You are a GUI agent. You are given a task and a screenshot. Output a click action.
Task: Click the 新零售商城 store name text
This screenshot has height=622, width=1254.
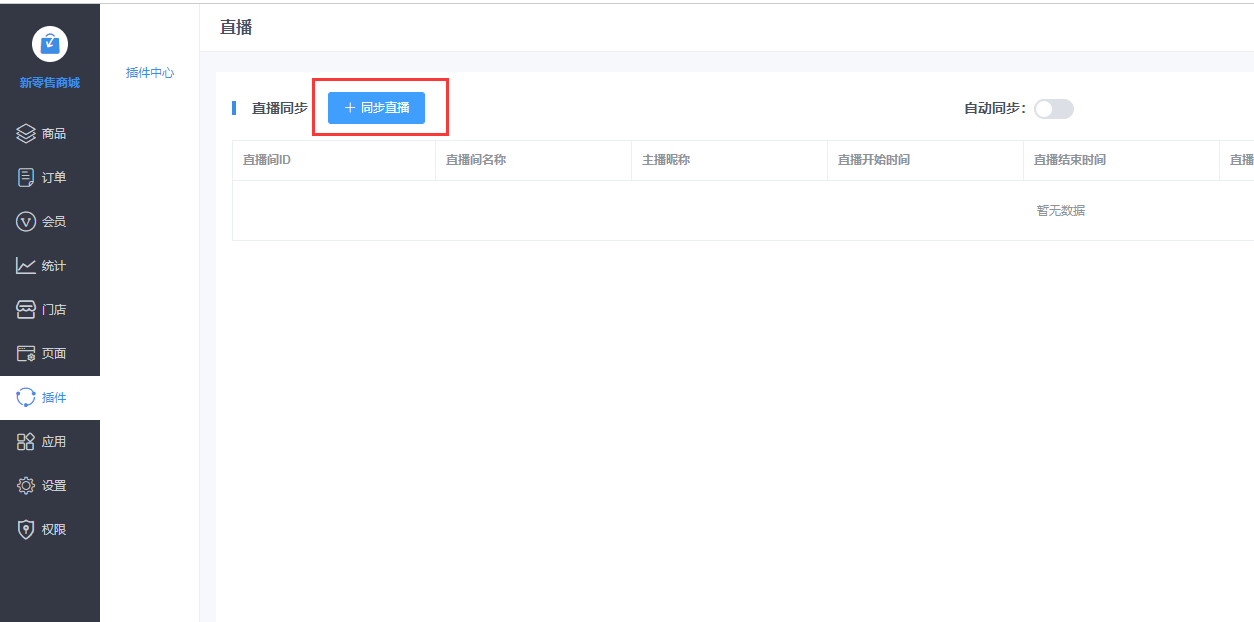pyautogui.click(x=50, y=83)
